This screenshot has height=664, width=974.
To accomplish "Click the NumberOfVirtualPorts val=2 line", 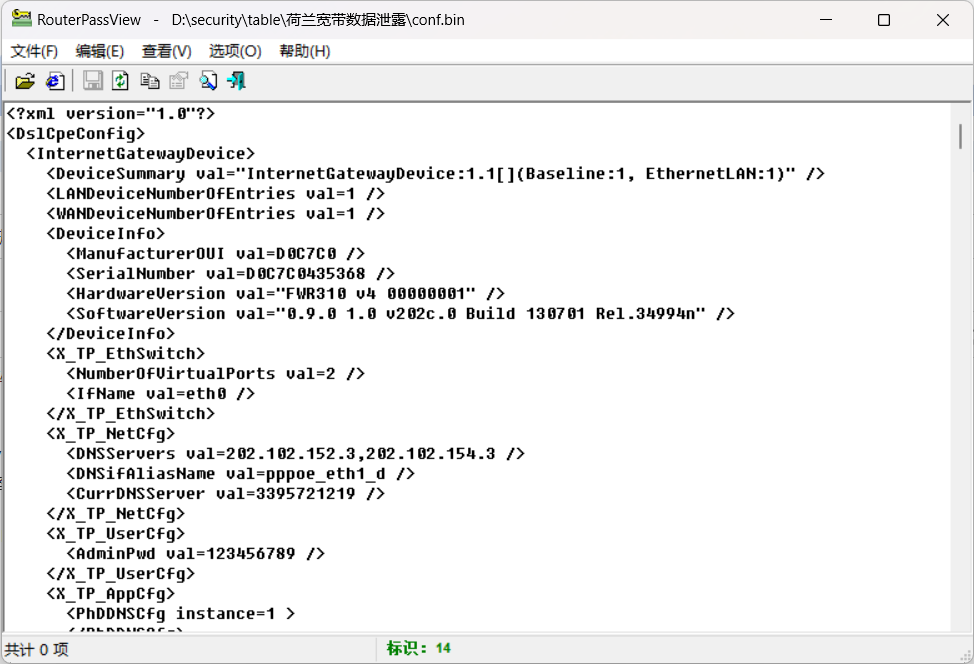I will tap(216, 373).
